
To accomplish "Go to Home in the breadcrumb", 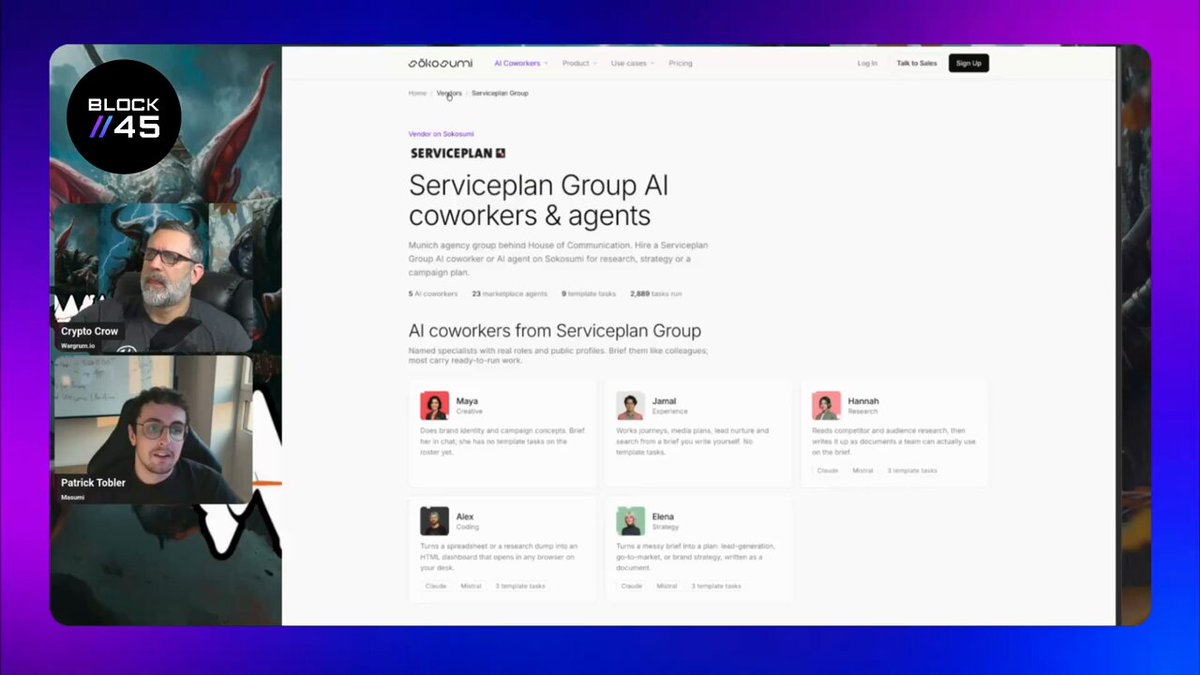I will click(x=417, y=93).
